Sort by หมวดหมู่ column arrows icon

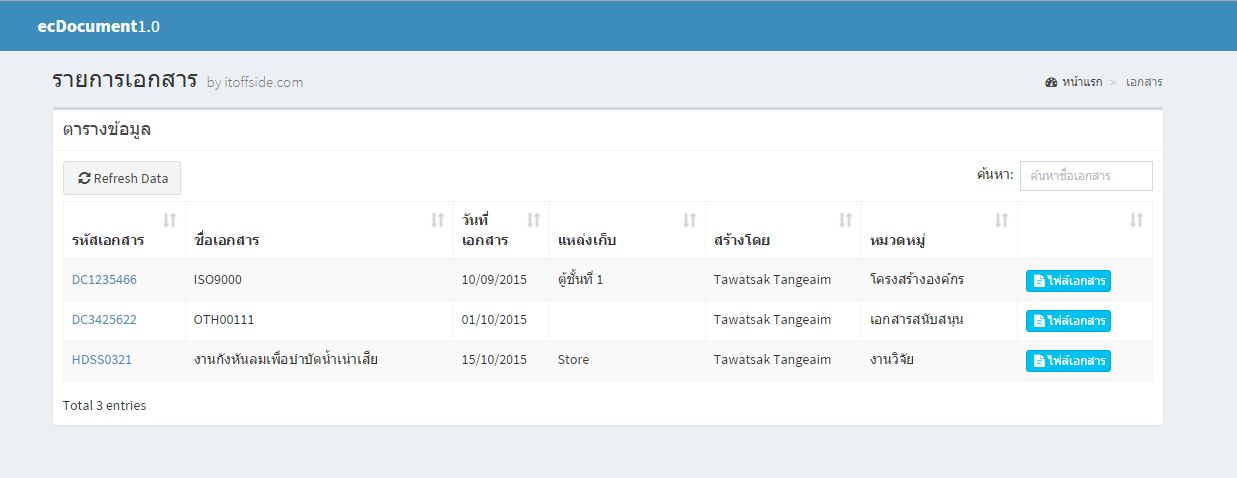pyautogui.click(x=1001, y=220)
